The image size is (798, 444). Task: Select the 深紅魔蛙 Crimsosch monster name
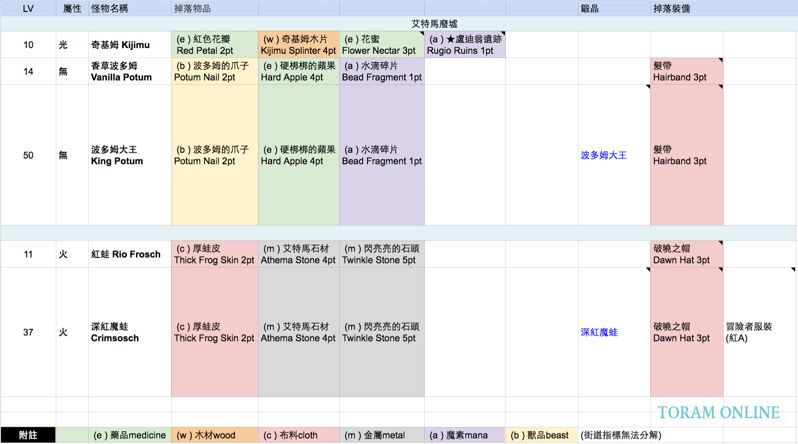pos(130,332)
